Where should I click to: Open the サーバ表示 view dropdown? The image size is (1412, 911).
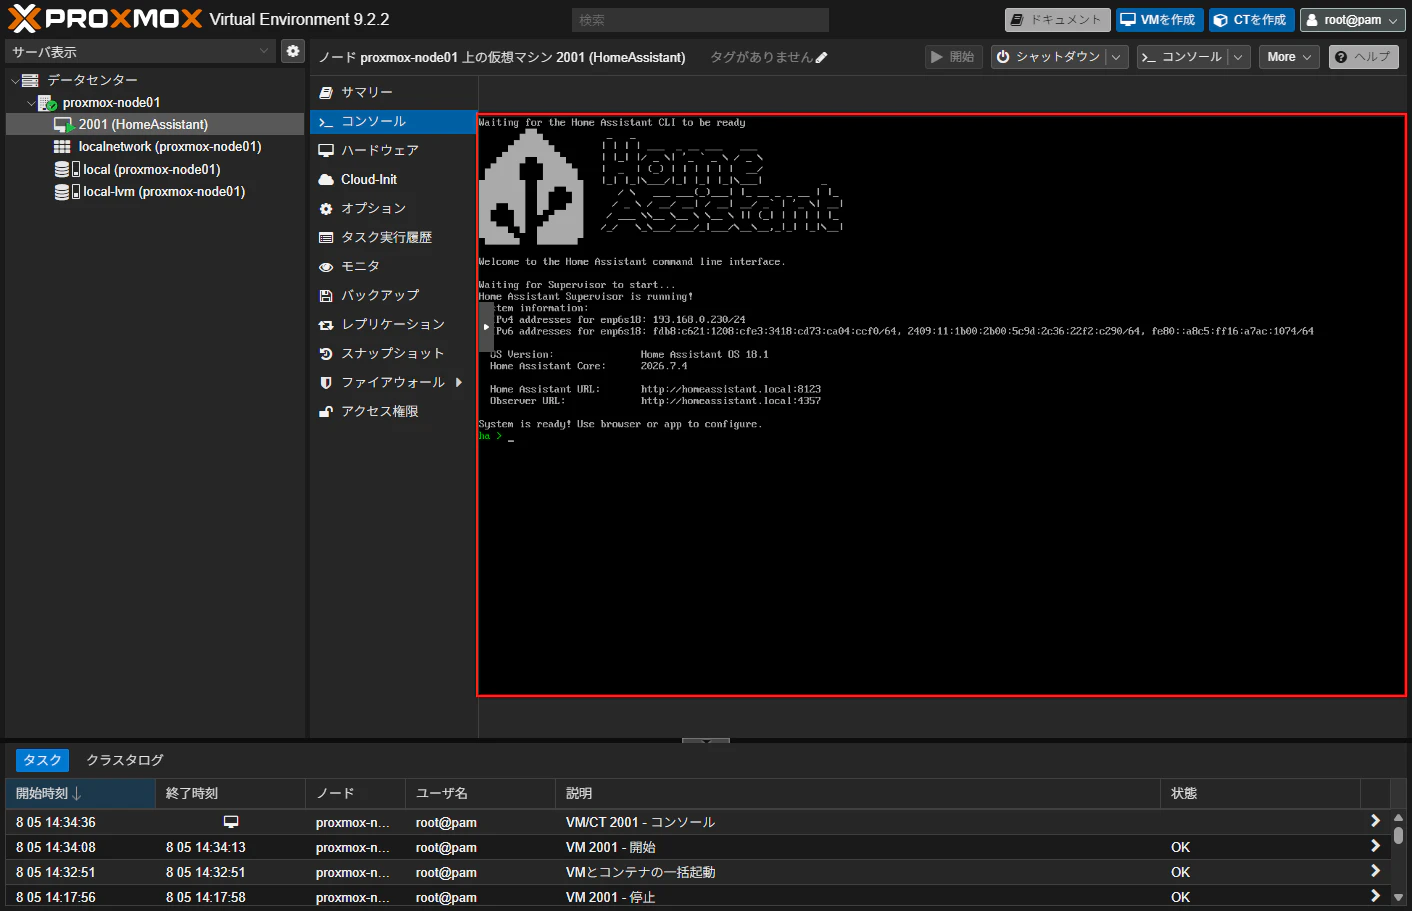point(140,51)
